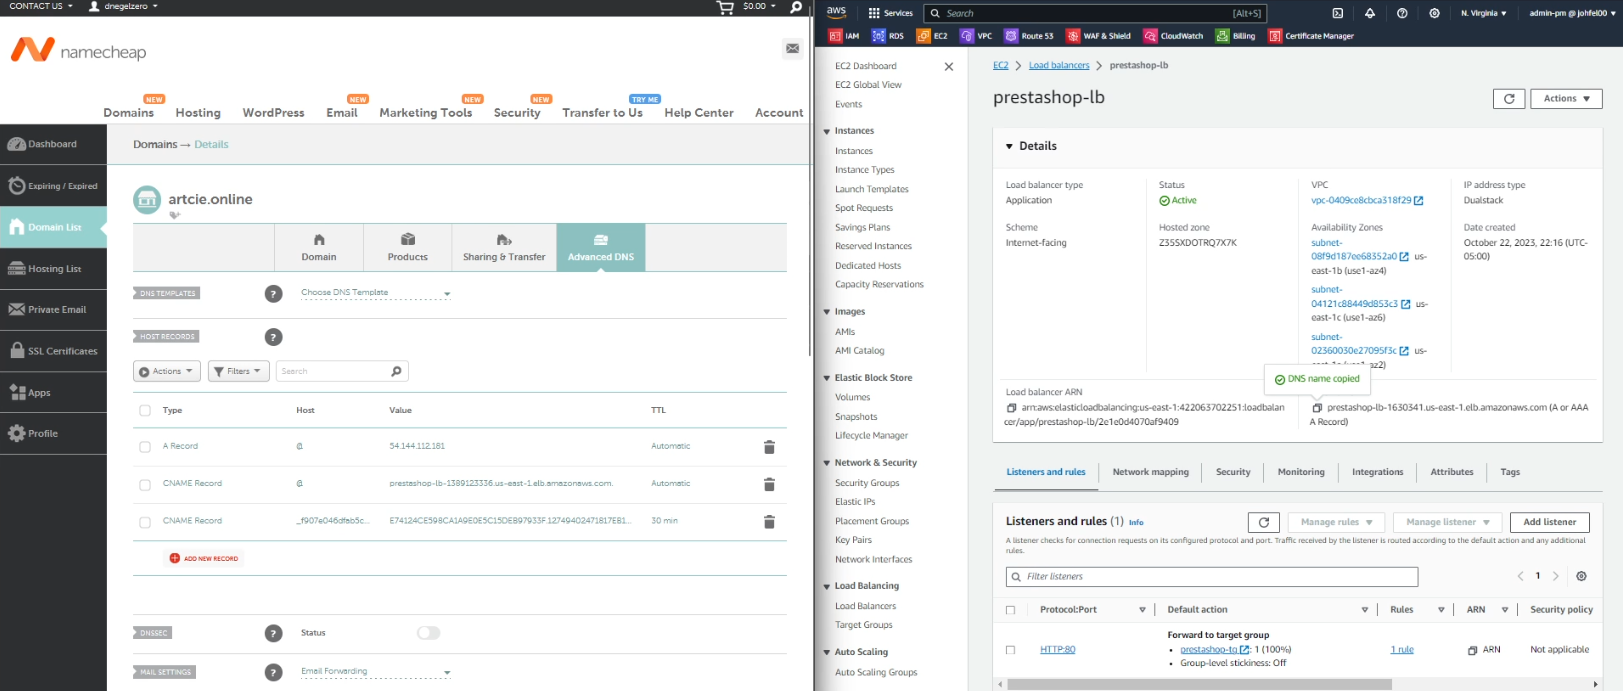Click the listeners table horizontal scrollbar
This screenshot has width=1623, height=691.
tap(1199, 685)
